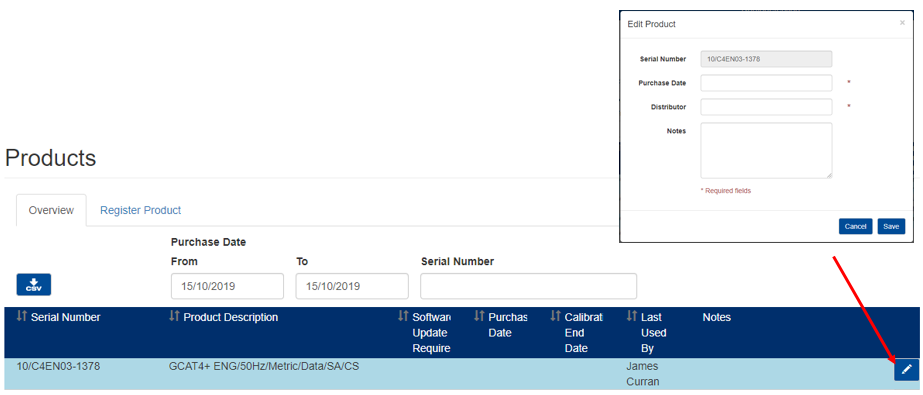Image resolution: width=923 pixels, height=395 pixels.
Task: Select serial 10/C4EN03-1378 table cell
Action: pyautogui.click(x=58, y=367)
